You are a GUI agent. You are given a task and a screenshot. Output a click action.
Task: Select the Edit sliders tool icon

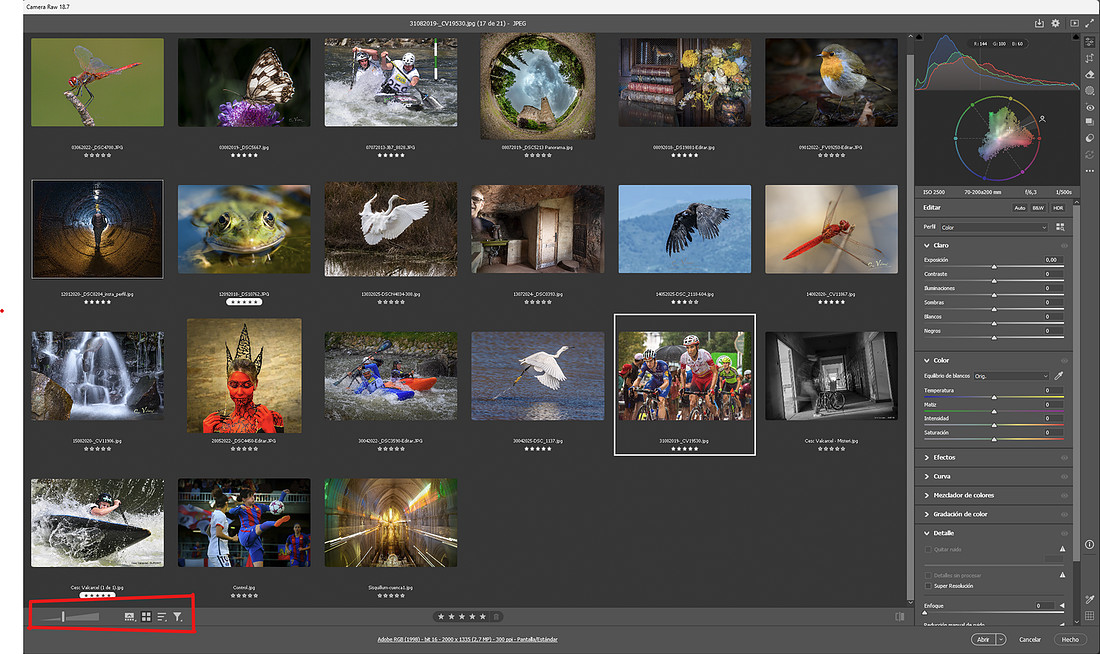click(x=1089, y=42)
